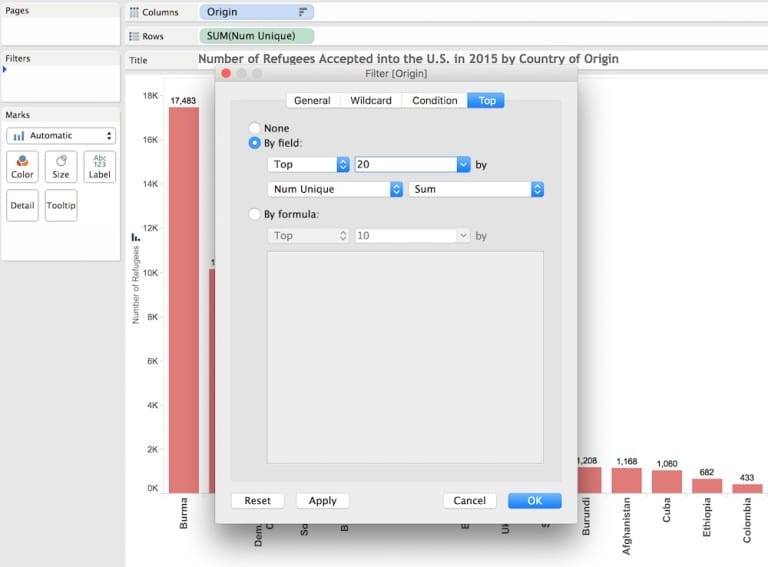This screenshot has height=567, width=768.
Task: Switch to the Wildcard tab
Action: click(x=371, y=100)
